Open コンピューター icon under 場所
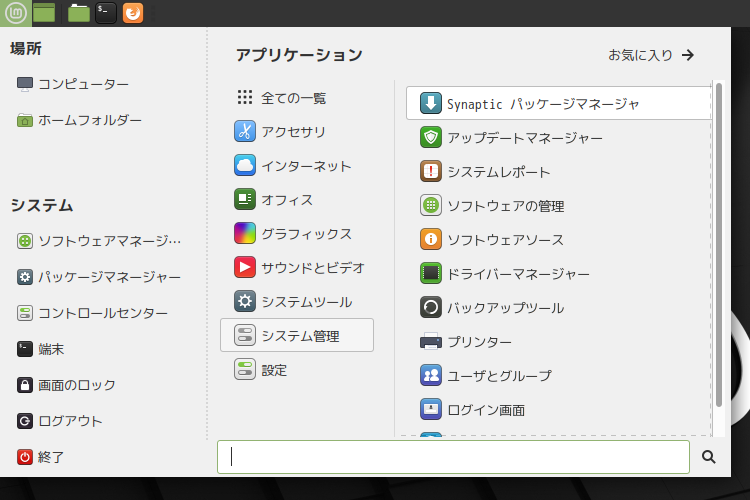Image resolution: width=750 pixels, height=500 pixels. pyautogui.click(x=25, y=84)
